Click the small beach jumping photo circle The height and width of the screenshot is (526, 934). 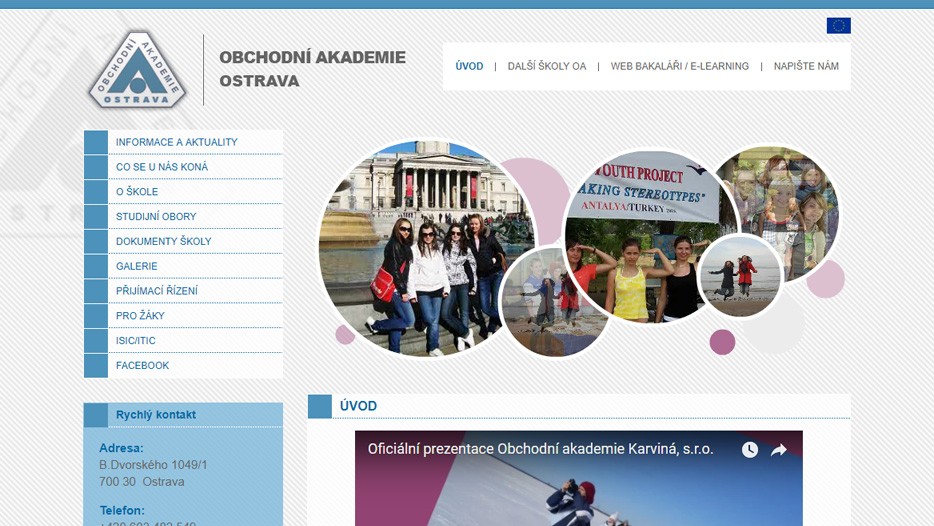coord(740,276)
